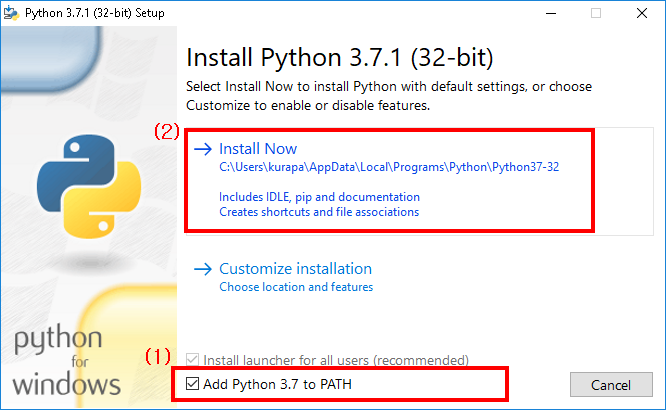Close the Python setup window
Image resolution: width=666 pixels, height=410 pixels.
pos(642,13)
